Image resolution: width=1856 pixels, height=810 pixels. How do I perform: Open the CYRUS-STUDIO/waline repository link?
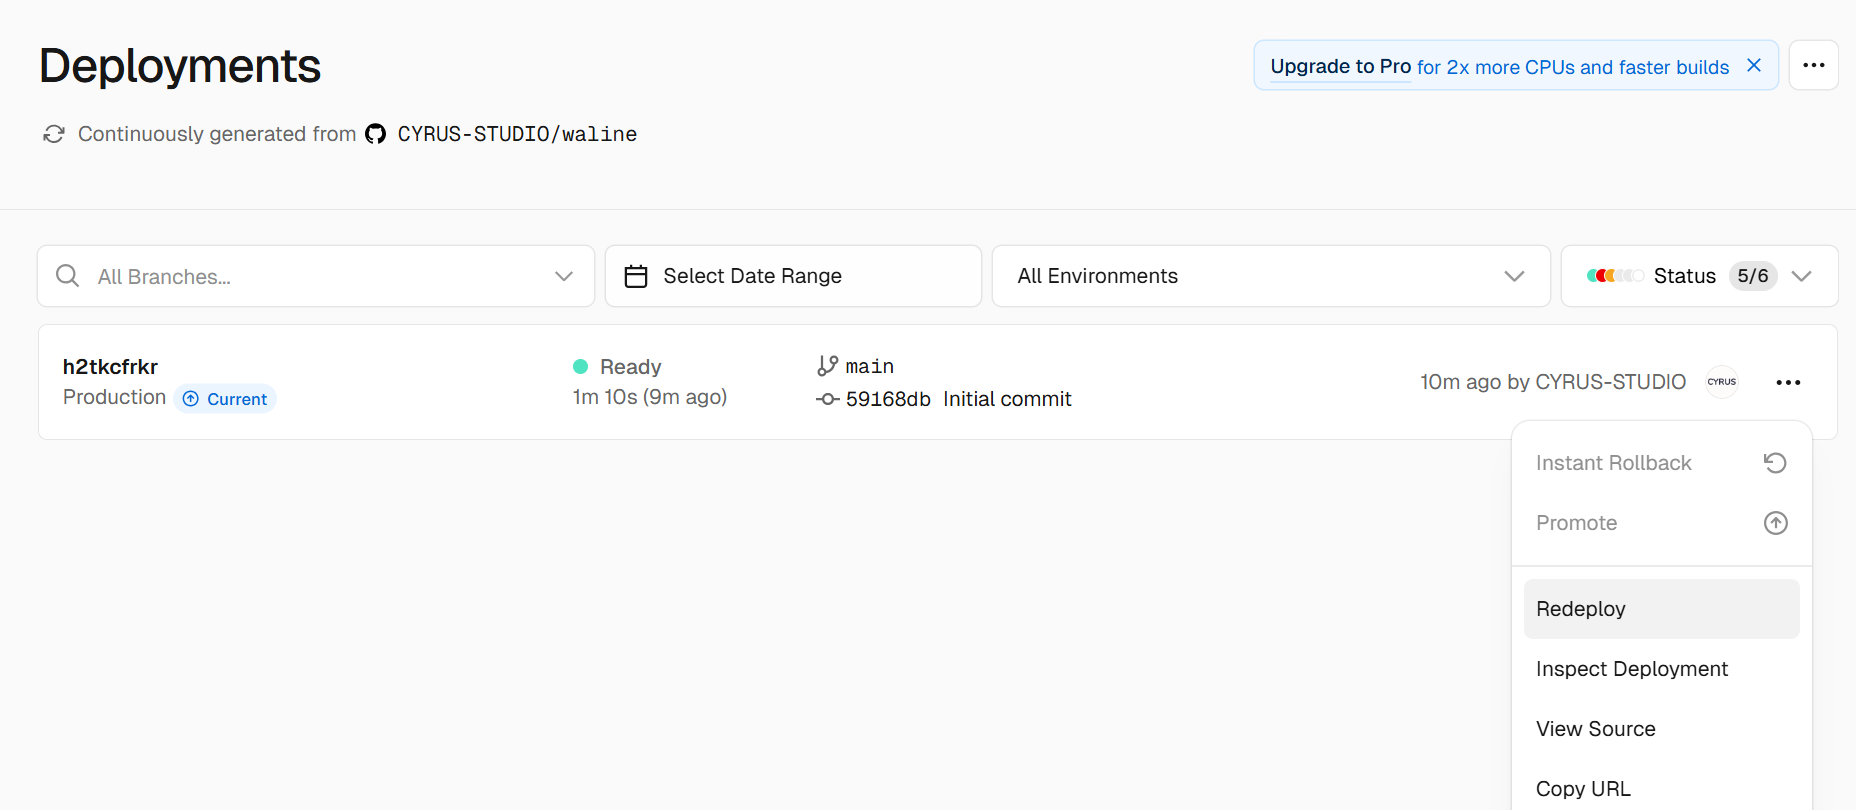pyautogui.click(x=517, y=134)
